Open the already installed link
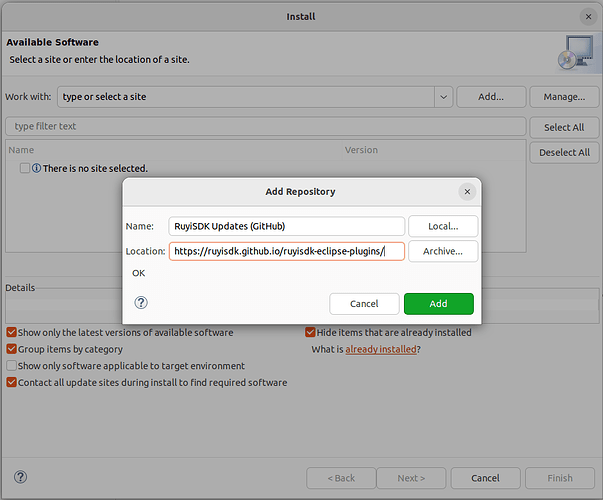The height and width of the screenshot is (500, 603). coord(381,349)
